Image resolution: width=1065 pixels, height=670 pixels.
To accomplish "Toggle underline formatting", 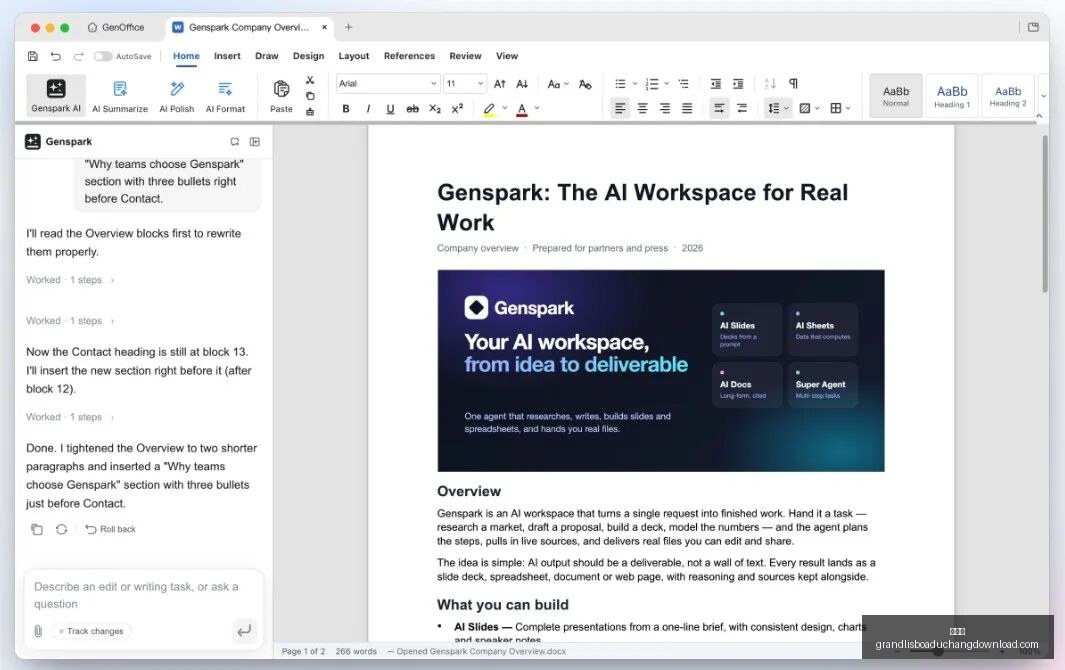I will (x=390, y=109).
